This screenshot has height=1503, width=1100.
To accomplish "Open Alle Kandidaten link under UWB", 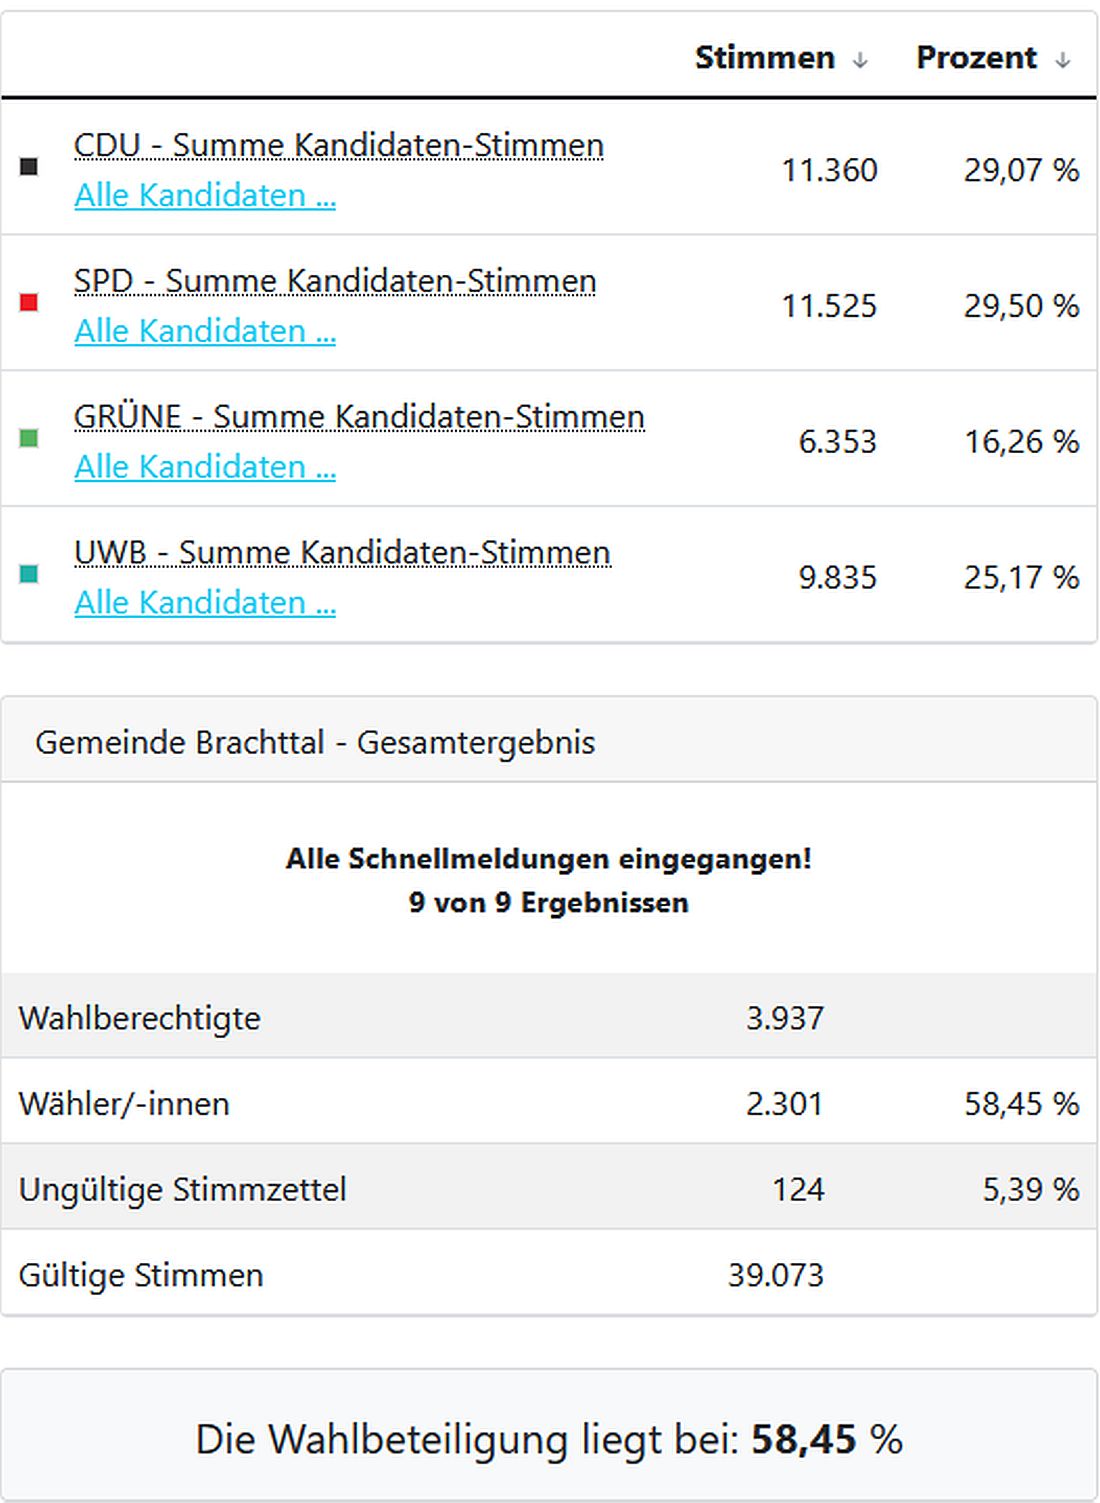I will (205, 602).
